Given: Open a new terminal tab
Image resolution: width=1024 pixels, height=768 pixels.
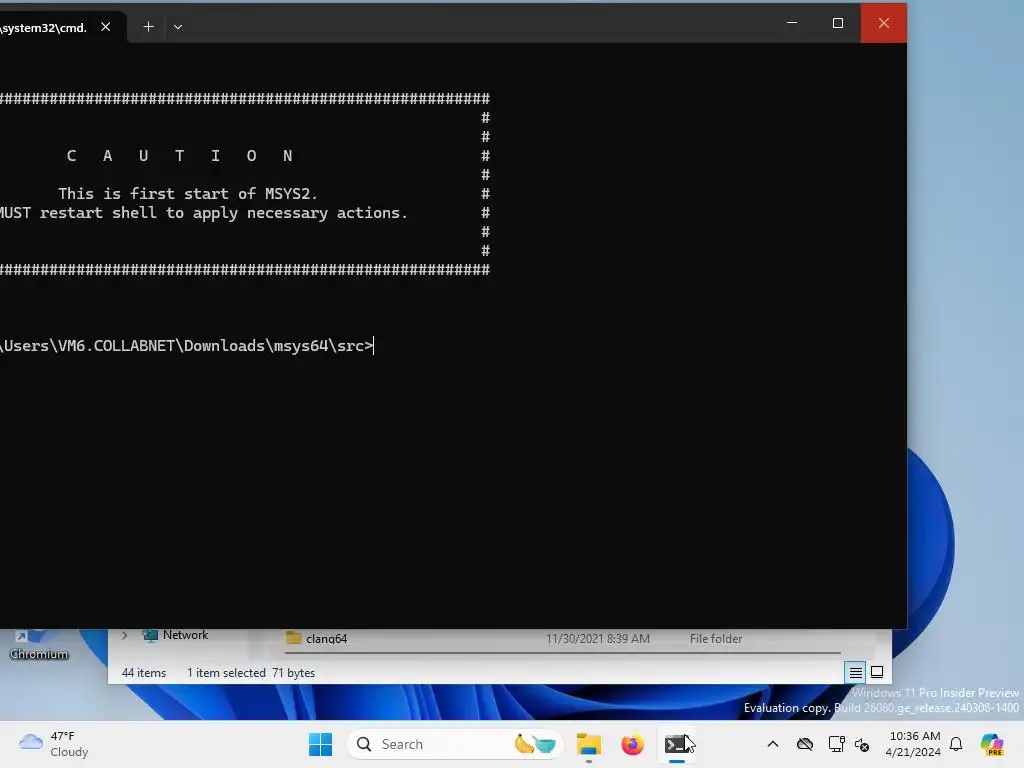Looking at the screenshot, I should click(x=148, y=27).
